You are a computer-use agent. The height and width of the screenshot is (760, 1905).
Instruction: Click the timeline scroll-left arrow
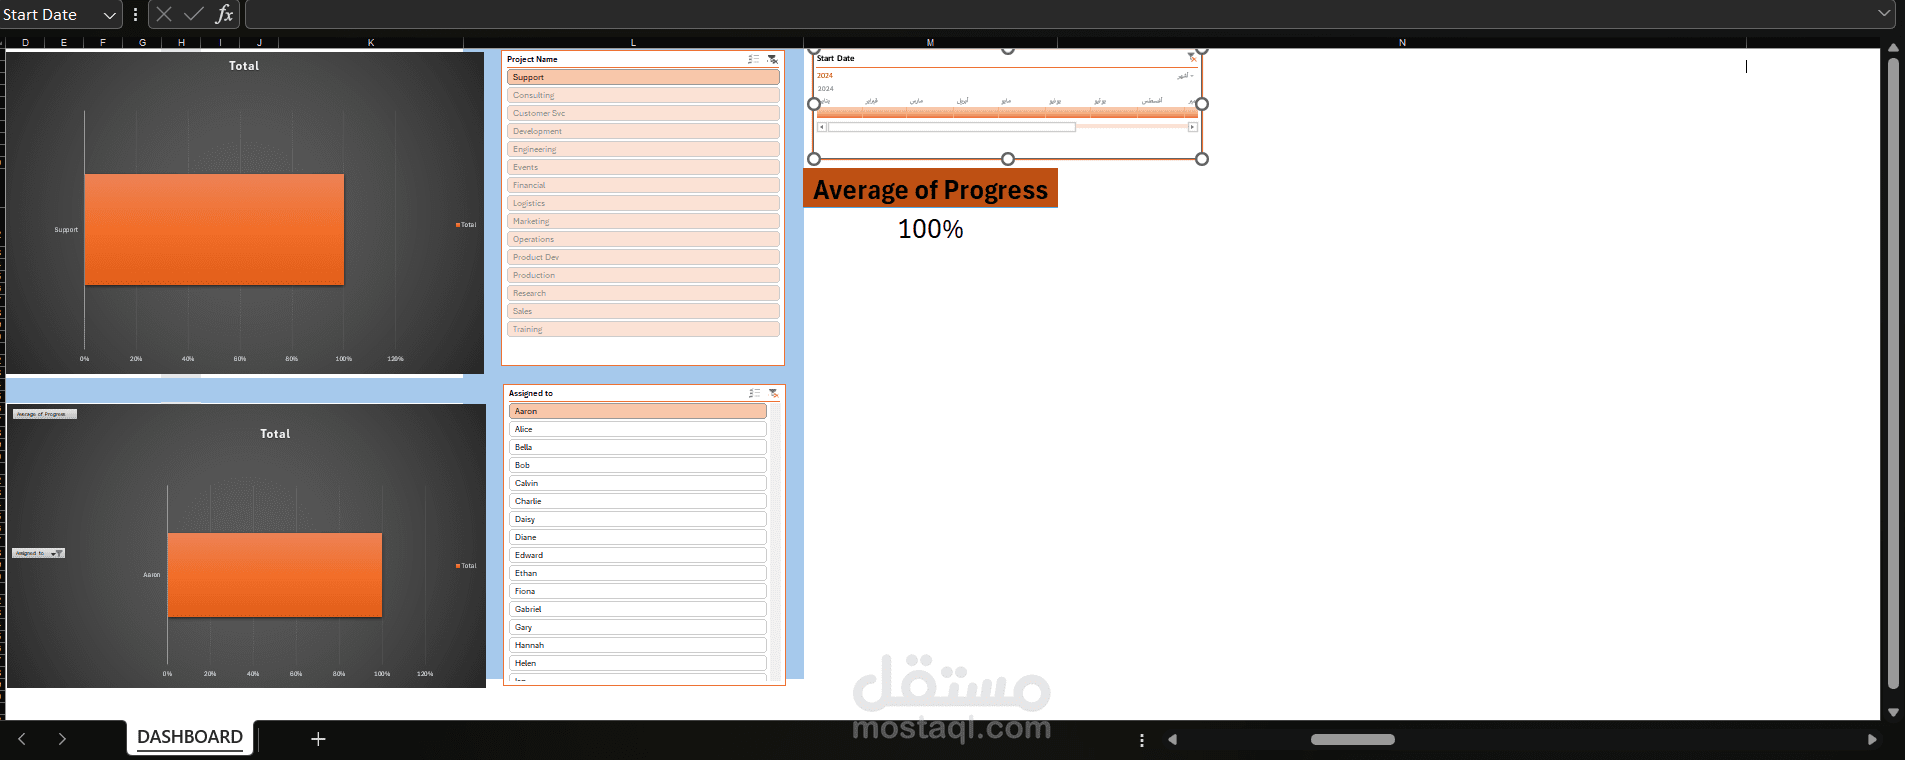click(822, 127)
